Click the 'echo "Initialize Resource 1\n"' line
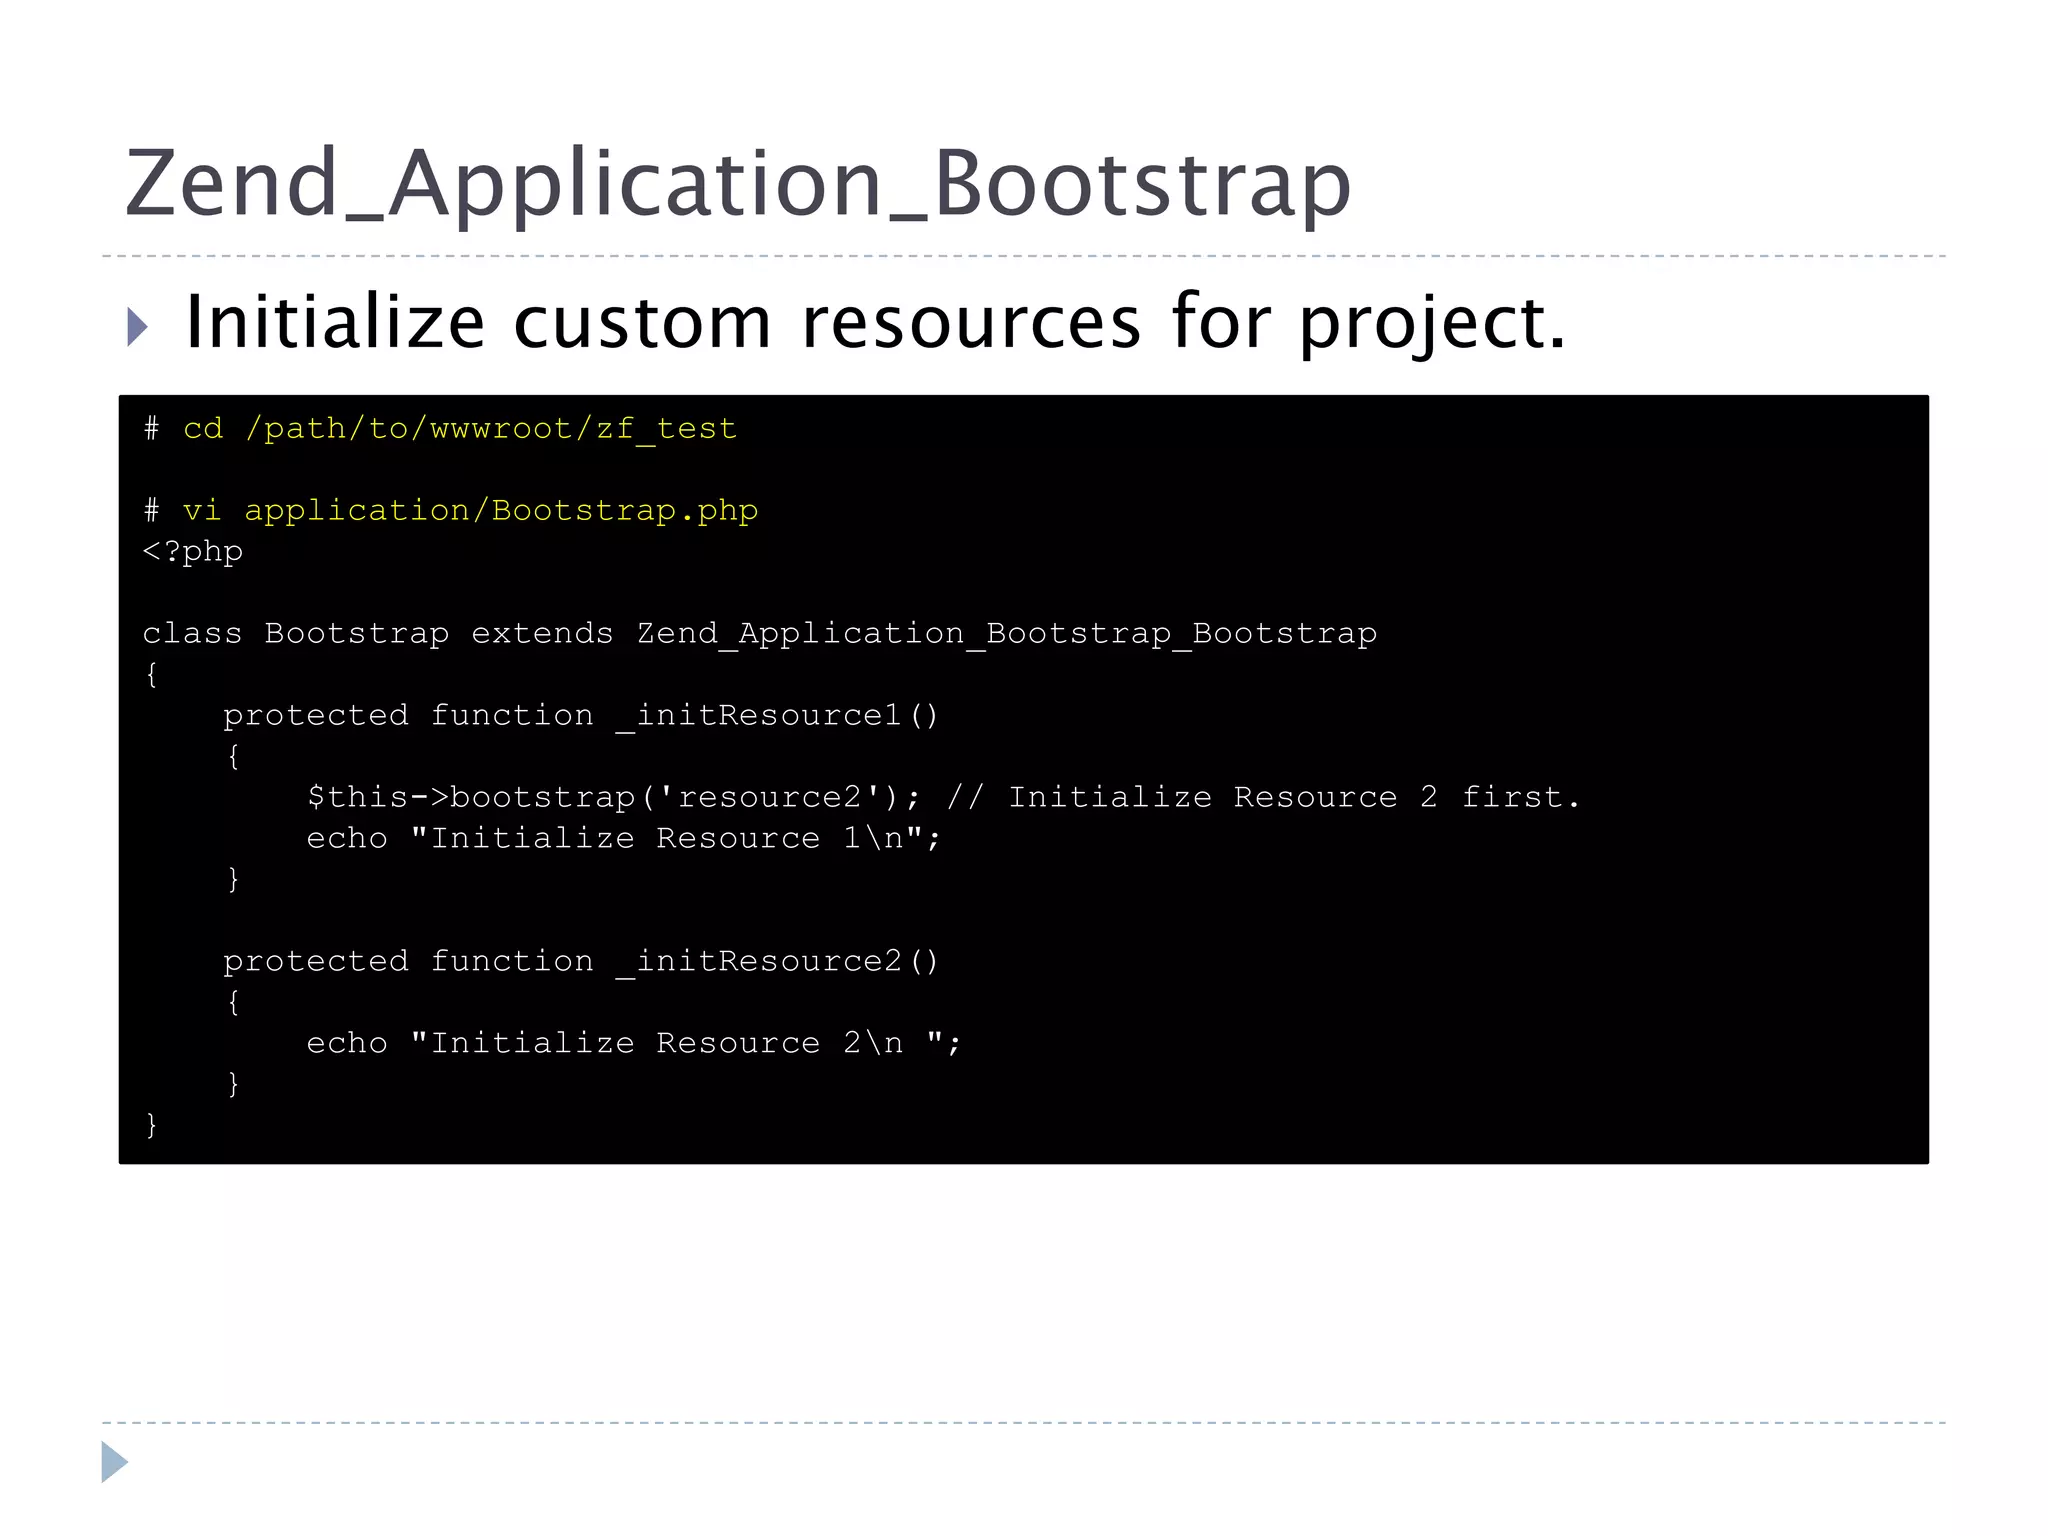 point(623,839)
